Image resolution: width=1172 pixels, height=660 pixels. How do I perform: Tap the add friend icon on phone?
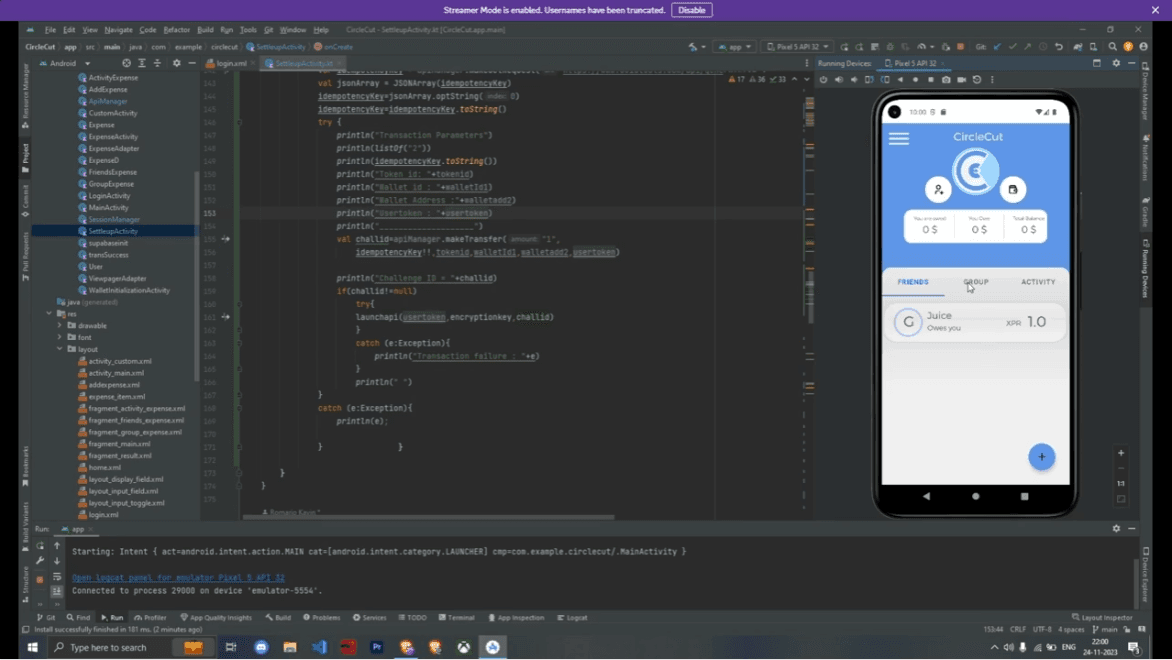pyautogui.click(x=938, y=190)
